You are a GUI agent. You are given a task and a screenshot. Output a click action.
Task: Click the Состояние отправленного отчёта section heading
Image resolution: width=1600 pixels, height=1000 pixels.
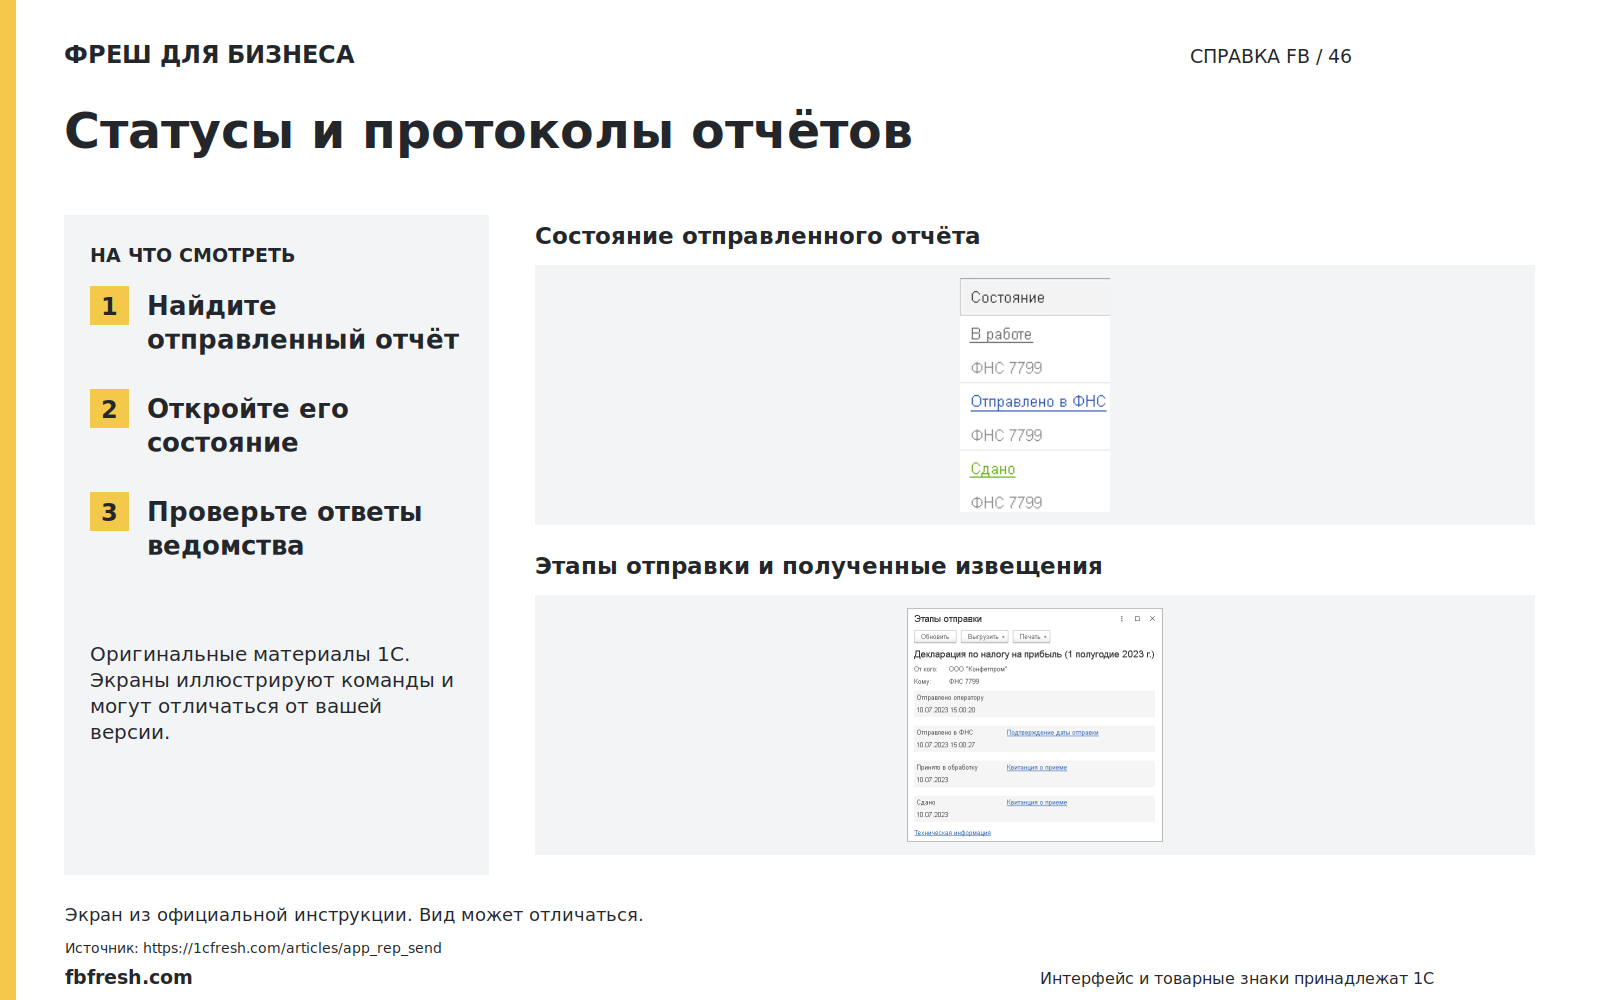point(757,236)
